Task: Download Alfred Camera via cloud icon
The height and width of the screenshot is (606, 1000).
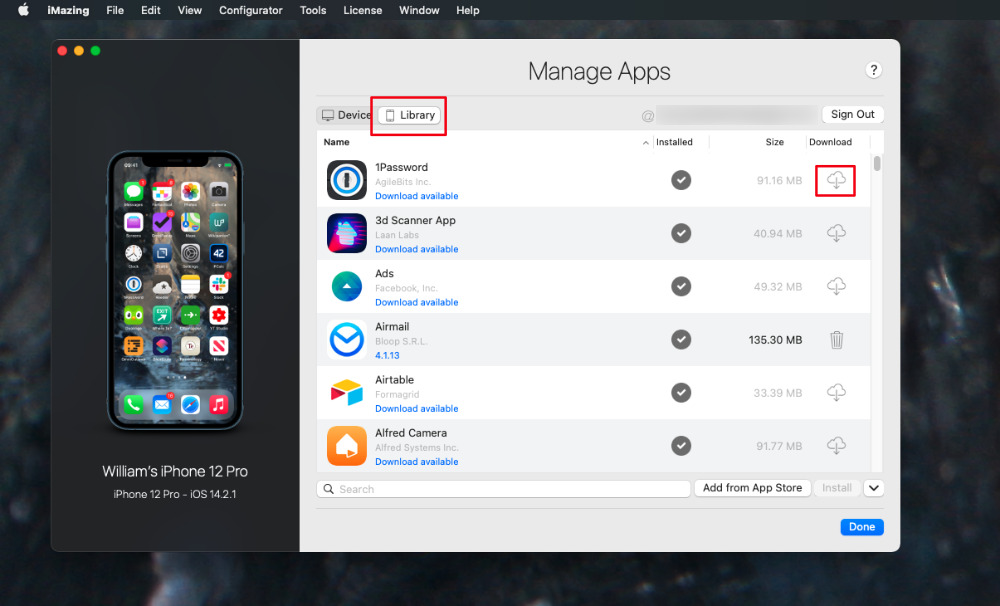Action: pyautogui.click(x=836, y=445)
